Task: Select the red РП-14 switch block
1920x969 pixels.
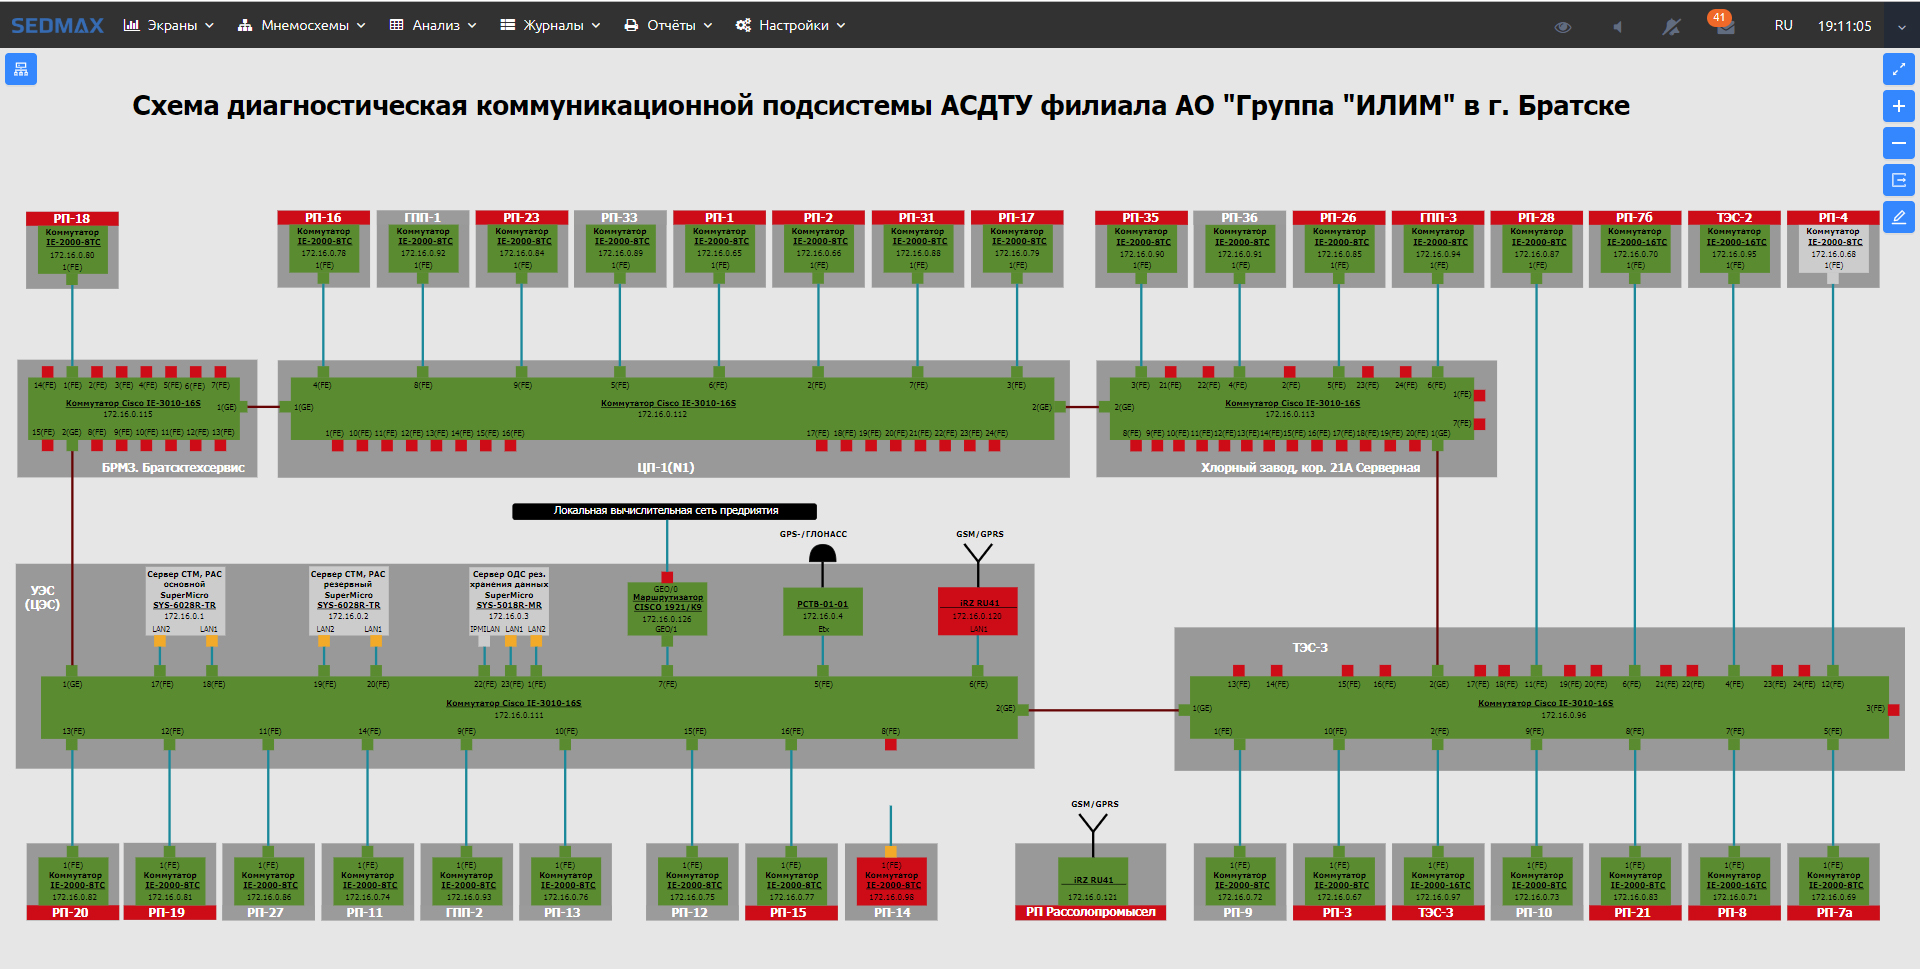Action: point(891,881)
